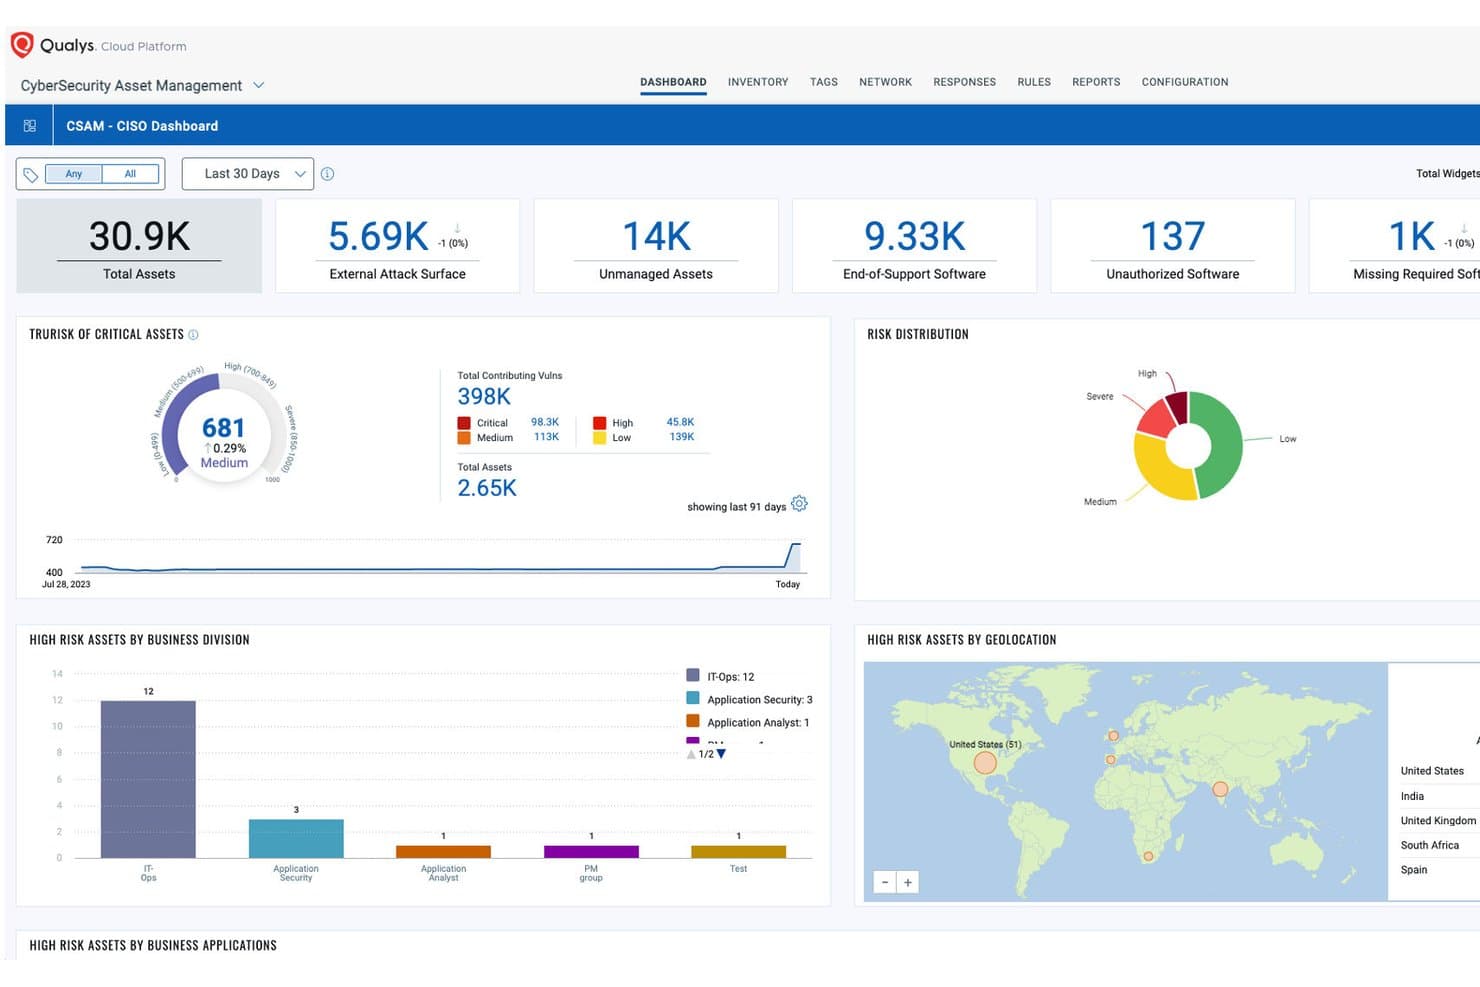Open the Configuration tab
Image resolution: width=1480 pixels, height=987 pixels.
[x=1185, y=82]
